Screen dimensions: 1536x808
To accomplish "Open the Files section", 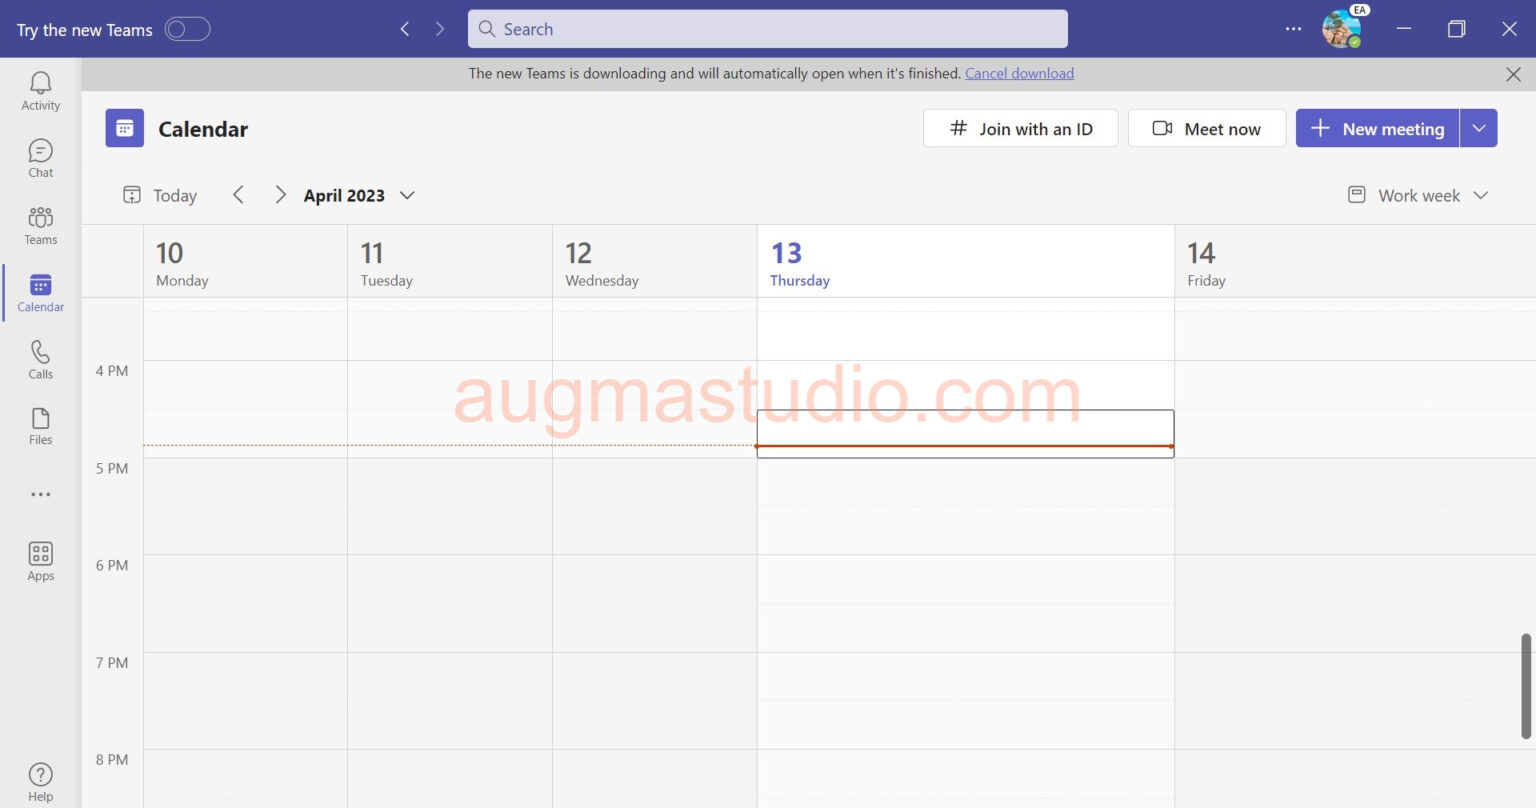I will [40, 426].
